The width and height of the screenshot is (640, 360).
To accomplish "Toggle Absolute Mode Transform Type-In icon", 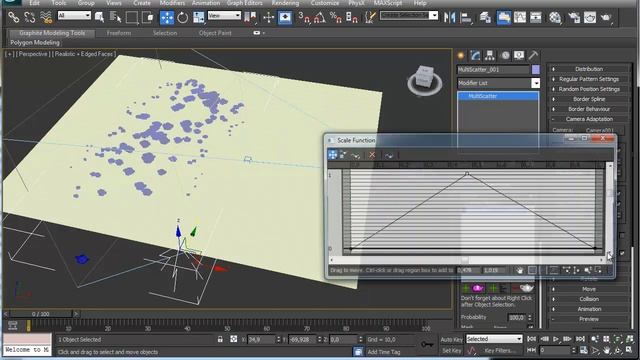I will pos(233,339).
